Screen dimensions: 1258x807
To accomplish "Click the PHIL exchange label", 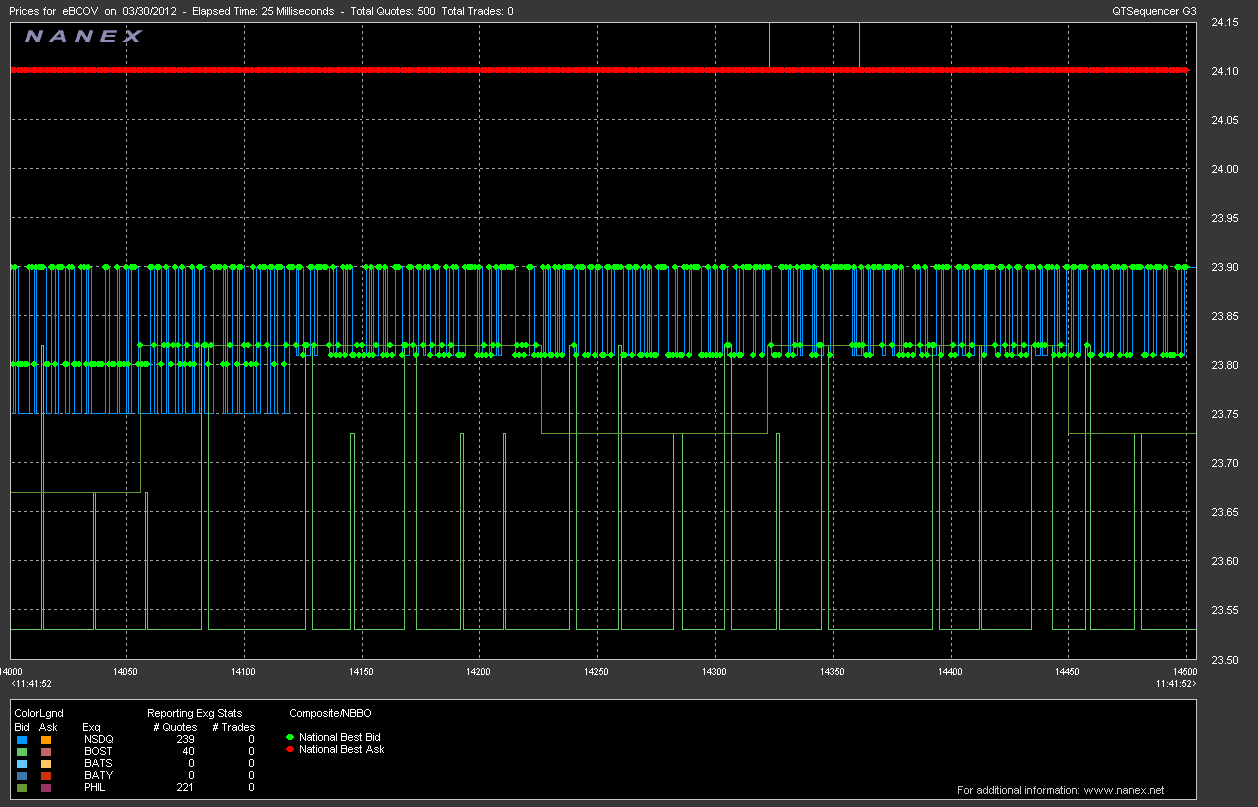I will (x=95, y=787).
